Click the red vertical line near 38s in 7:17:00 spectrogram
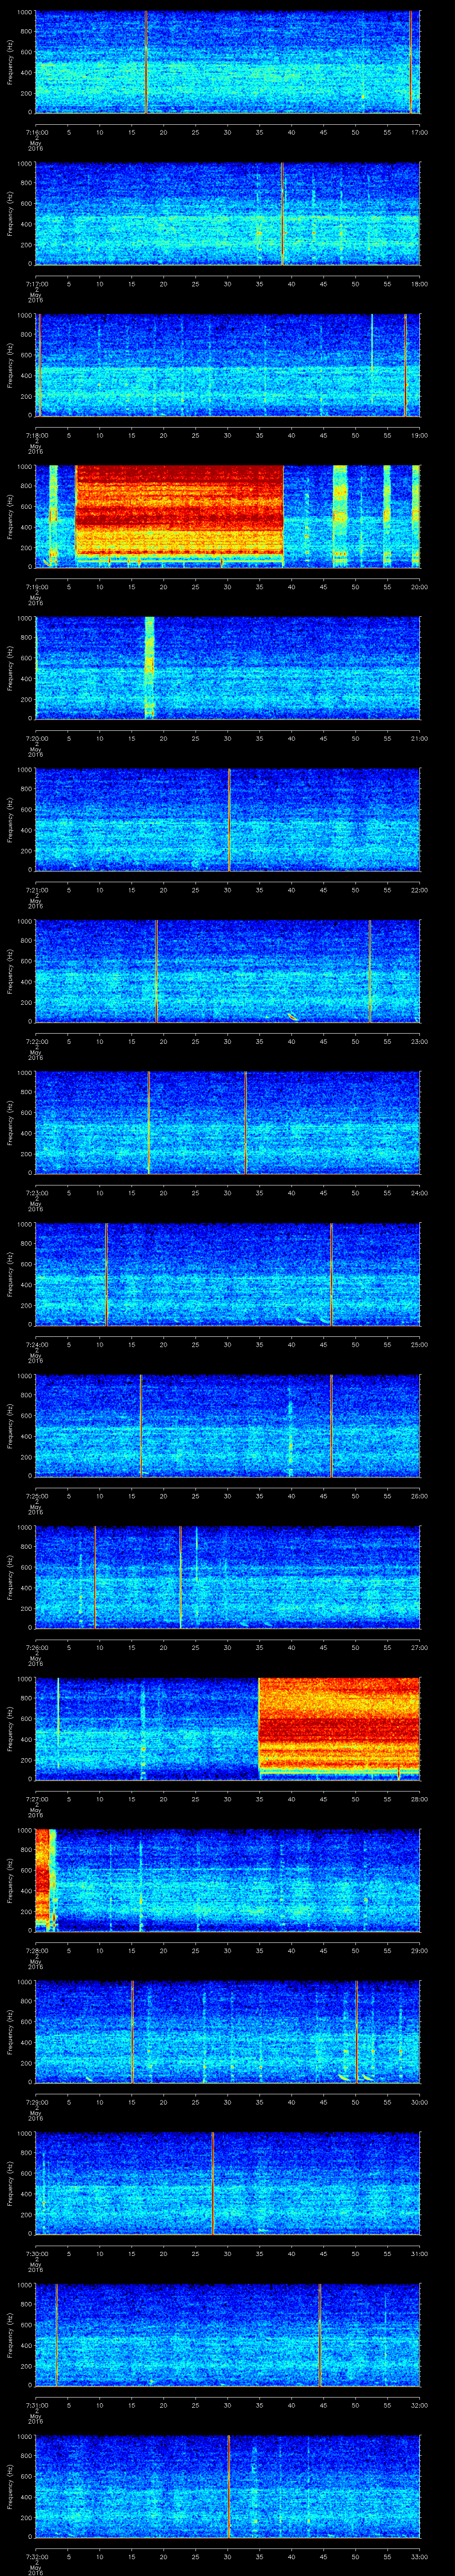Viewport: 455px width, 2576px height. [282, 214]
